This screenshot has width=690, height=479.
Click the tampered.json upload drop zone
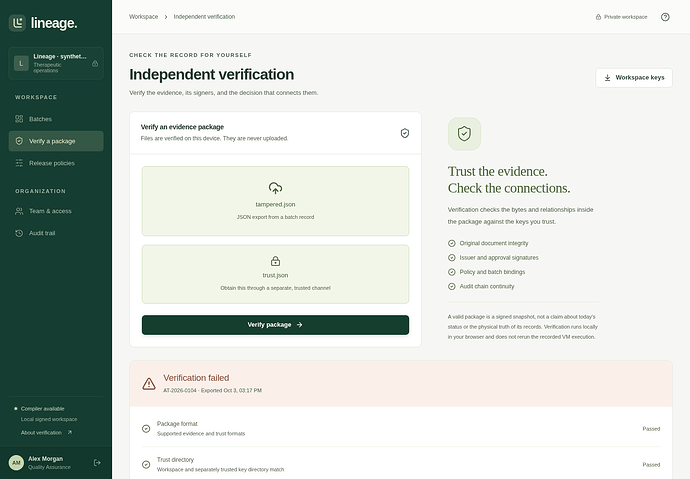point(275,201)
